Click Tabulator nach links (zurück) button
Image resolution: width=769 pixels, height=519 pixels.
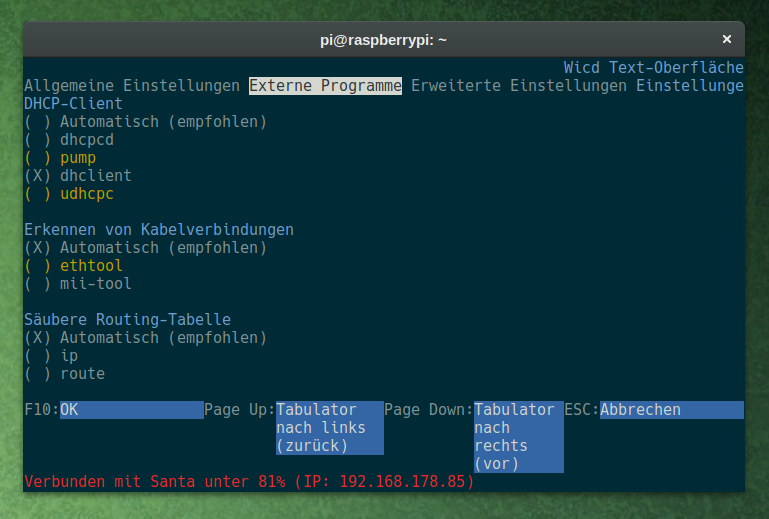tap(329, 428)
